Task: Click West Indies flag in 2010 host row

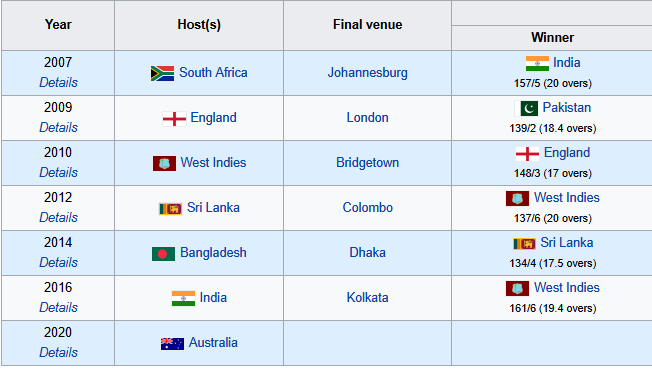Action: pos(164,163)
